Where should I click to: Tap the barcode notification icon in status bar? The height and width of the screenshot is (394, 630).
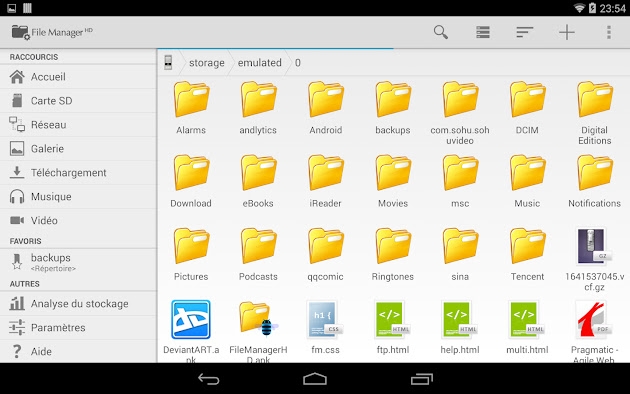[x=27, y=8]
